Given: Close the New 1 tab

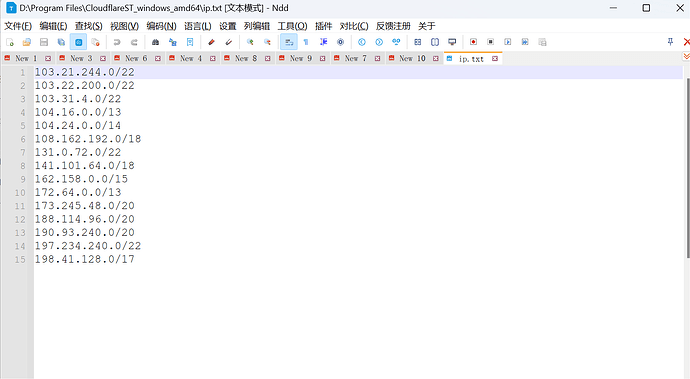Looking at the screenshot, I should click(x=48, y=59).
